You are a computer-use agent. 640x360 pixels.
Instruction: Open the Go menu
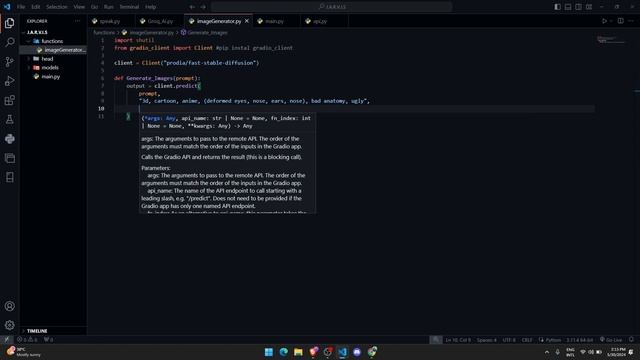(94, 7)
